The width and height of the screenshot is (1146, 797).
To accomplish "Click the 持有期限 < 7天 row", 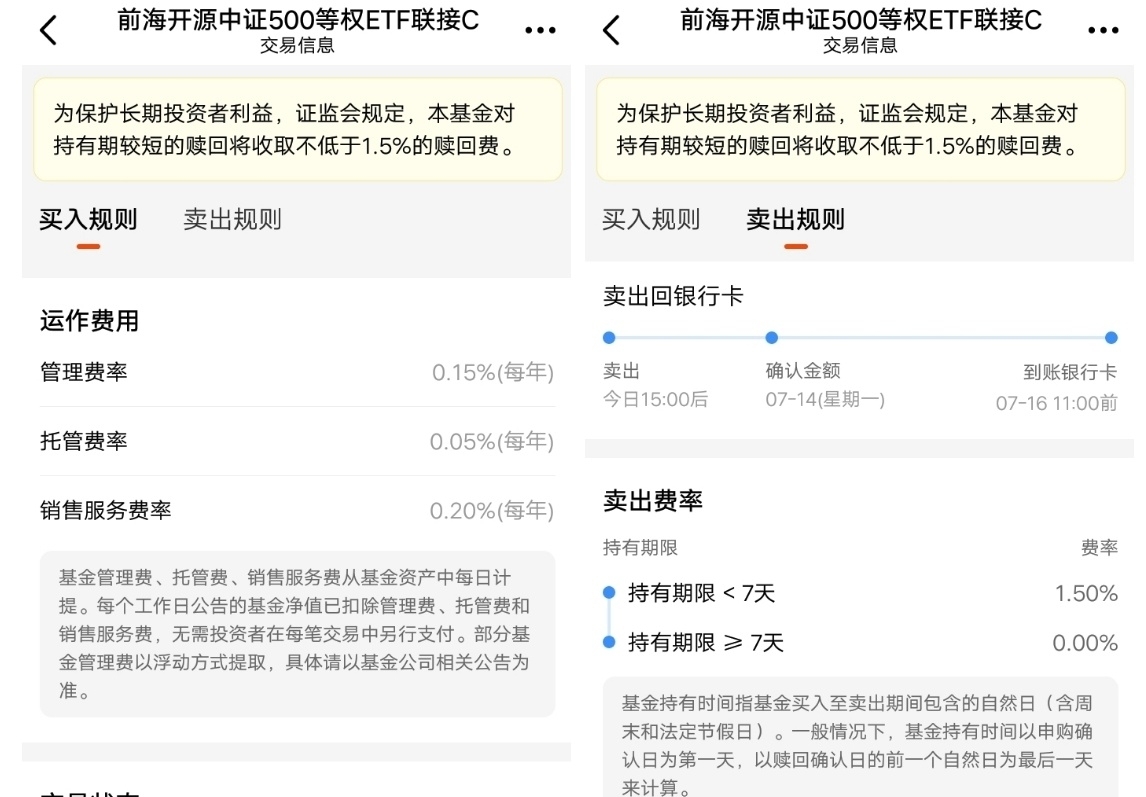I will tap(860, 593).
